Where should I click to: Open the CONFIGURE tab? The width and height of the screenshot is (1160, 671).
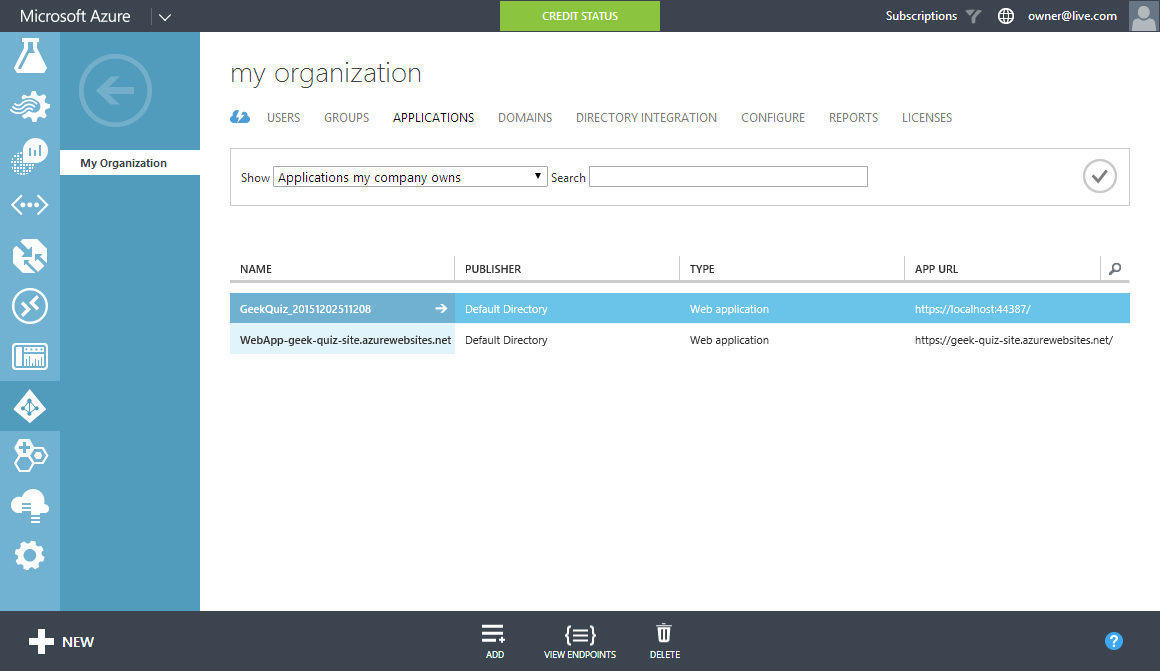coord(772,117)
